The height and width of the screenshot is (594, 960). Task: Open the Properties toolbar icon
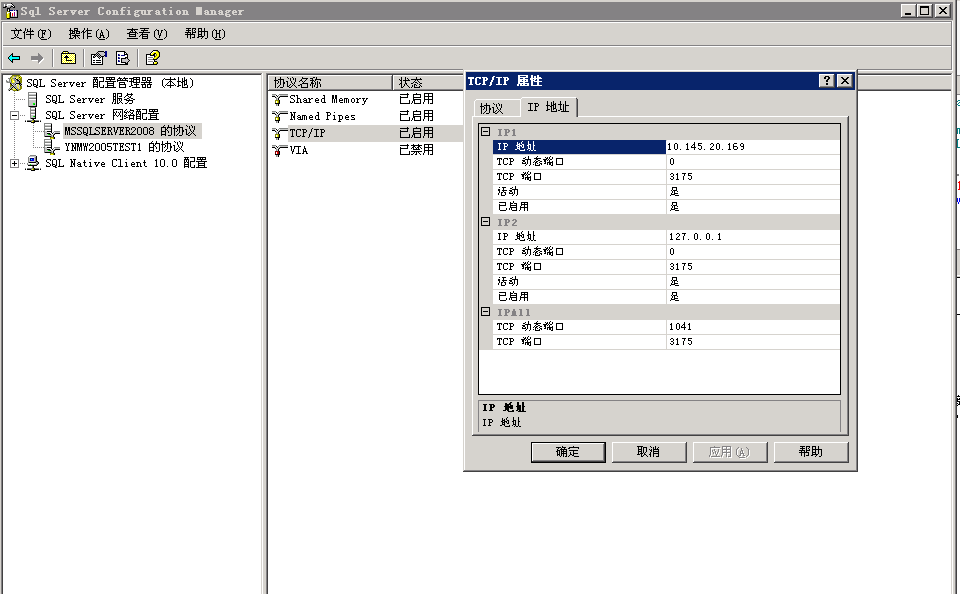pos(98,58)
